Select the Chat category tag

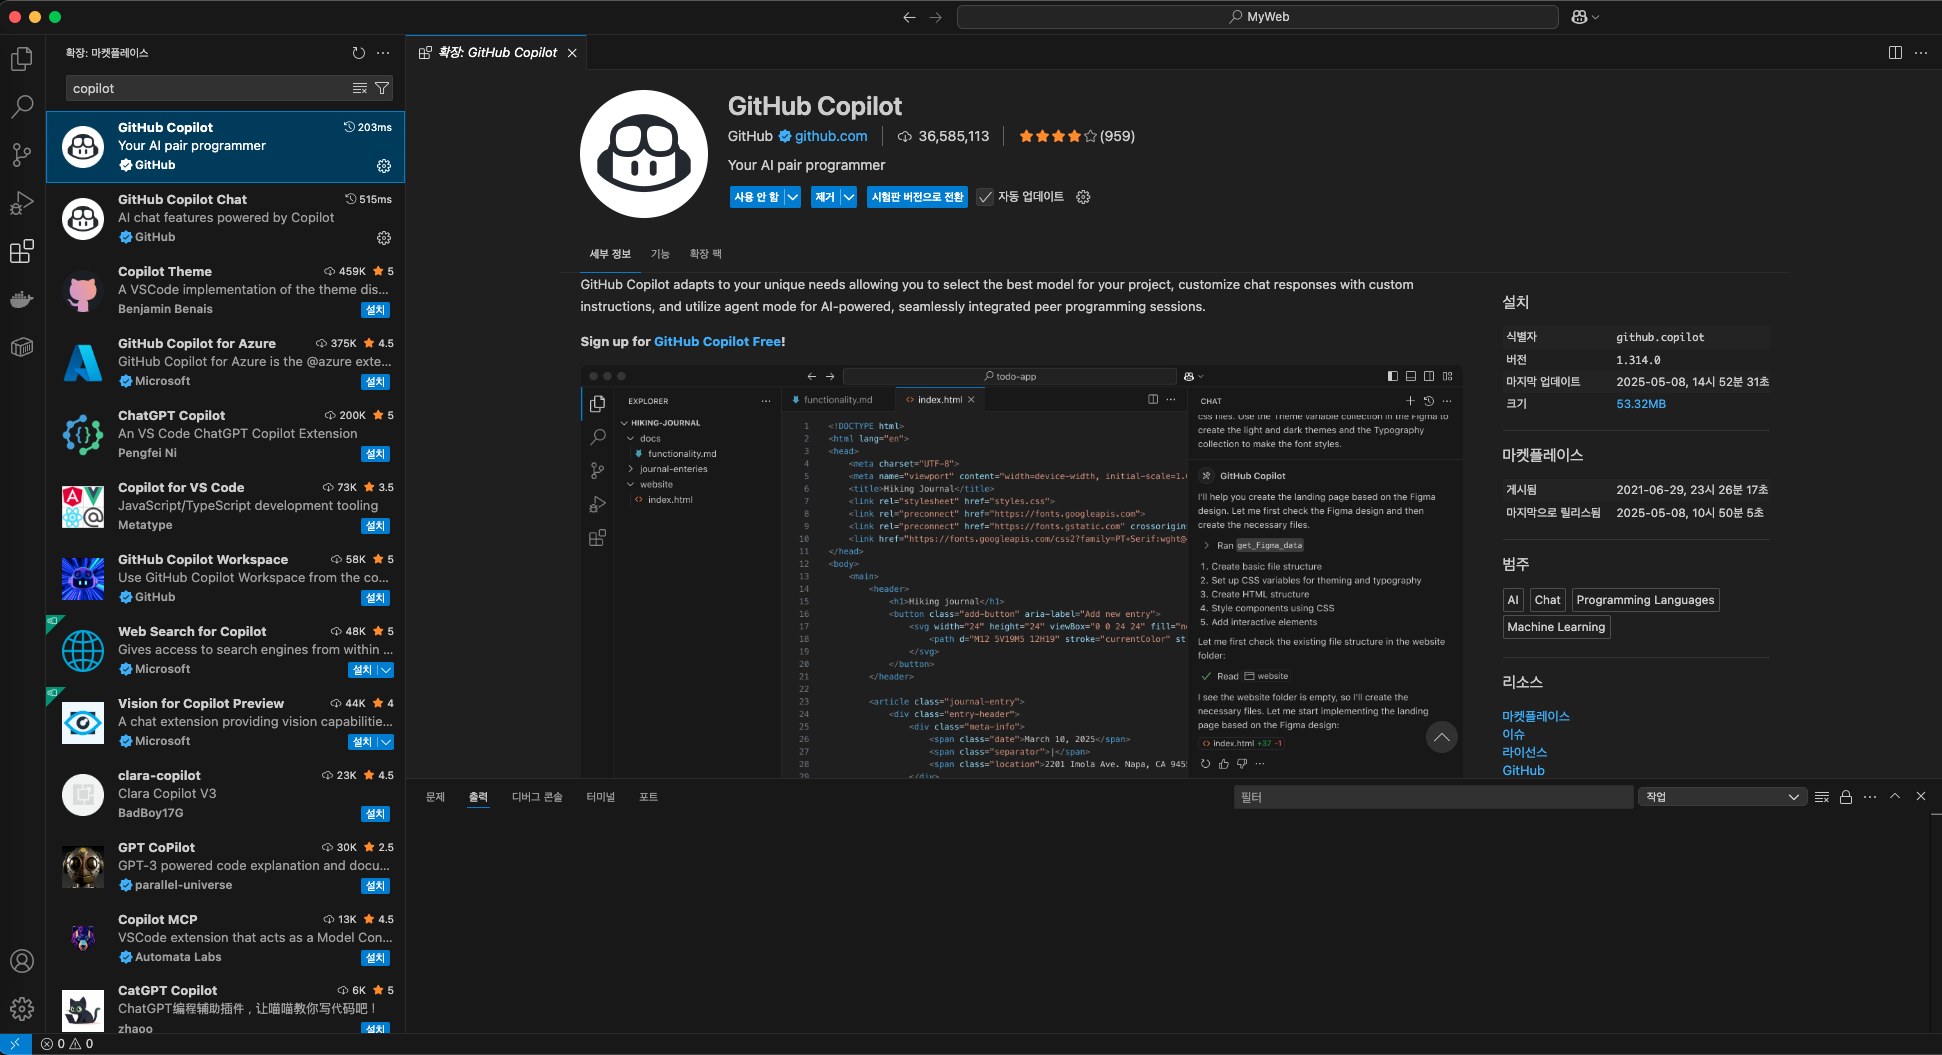pyautogui.click(x=1547, y=600)
